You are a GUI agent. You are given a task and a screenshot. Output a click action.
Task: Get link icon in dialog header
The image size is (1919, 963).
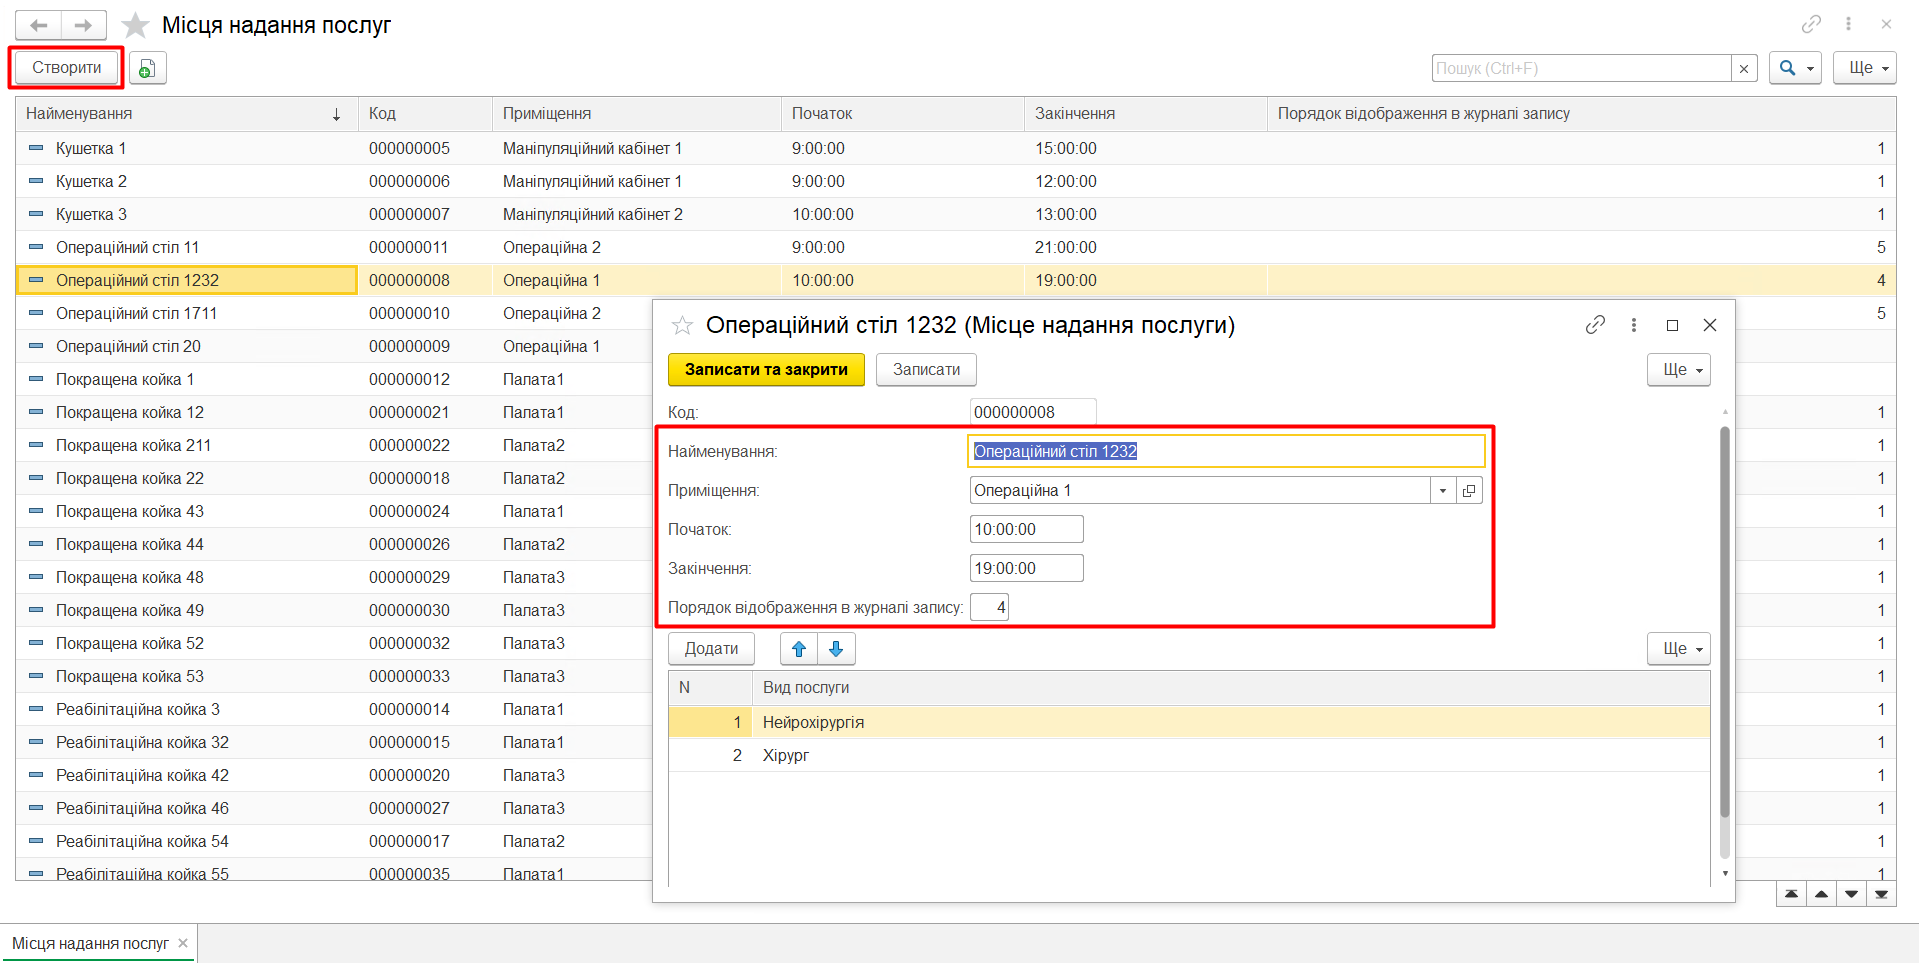pos(1595,325)
